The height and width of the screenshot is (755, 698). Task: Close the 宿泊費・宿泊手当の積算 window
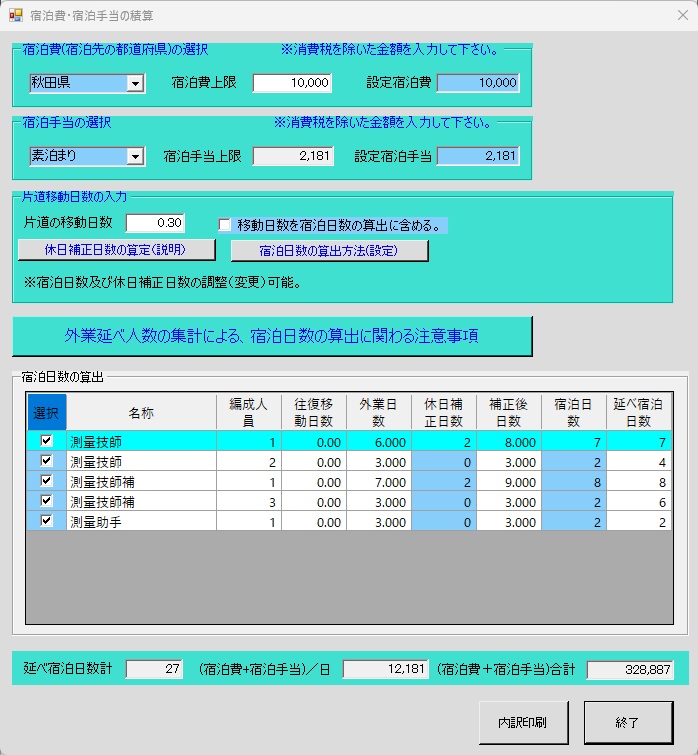[683, 16]
